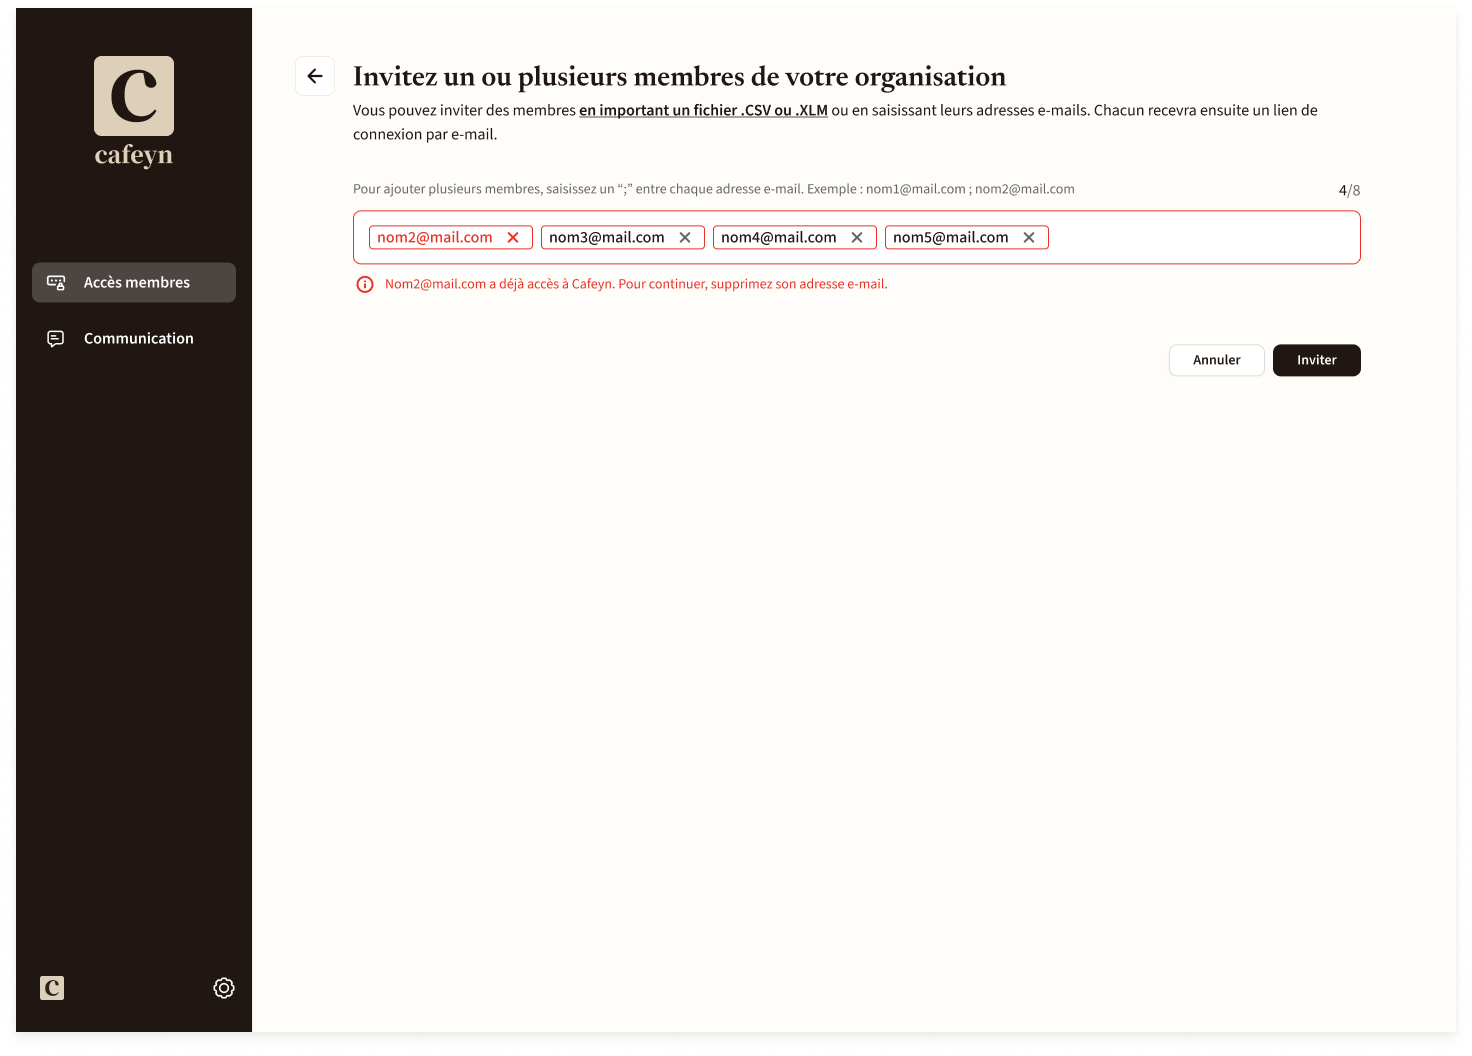
Task: Click the Cafeyn logo at sidebar top
Action: (134, 112)
